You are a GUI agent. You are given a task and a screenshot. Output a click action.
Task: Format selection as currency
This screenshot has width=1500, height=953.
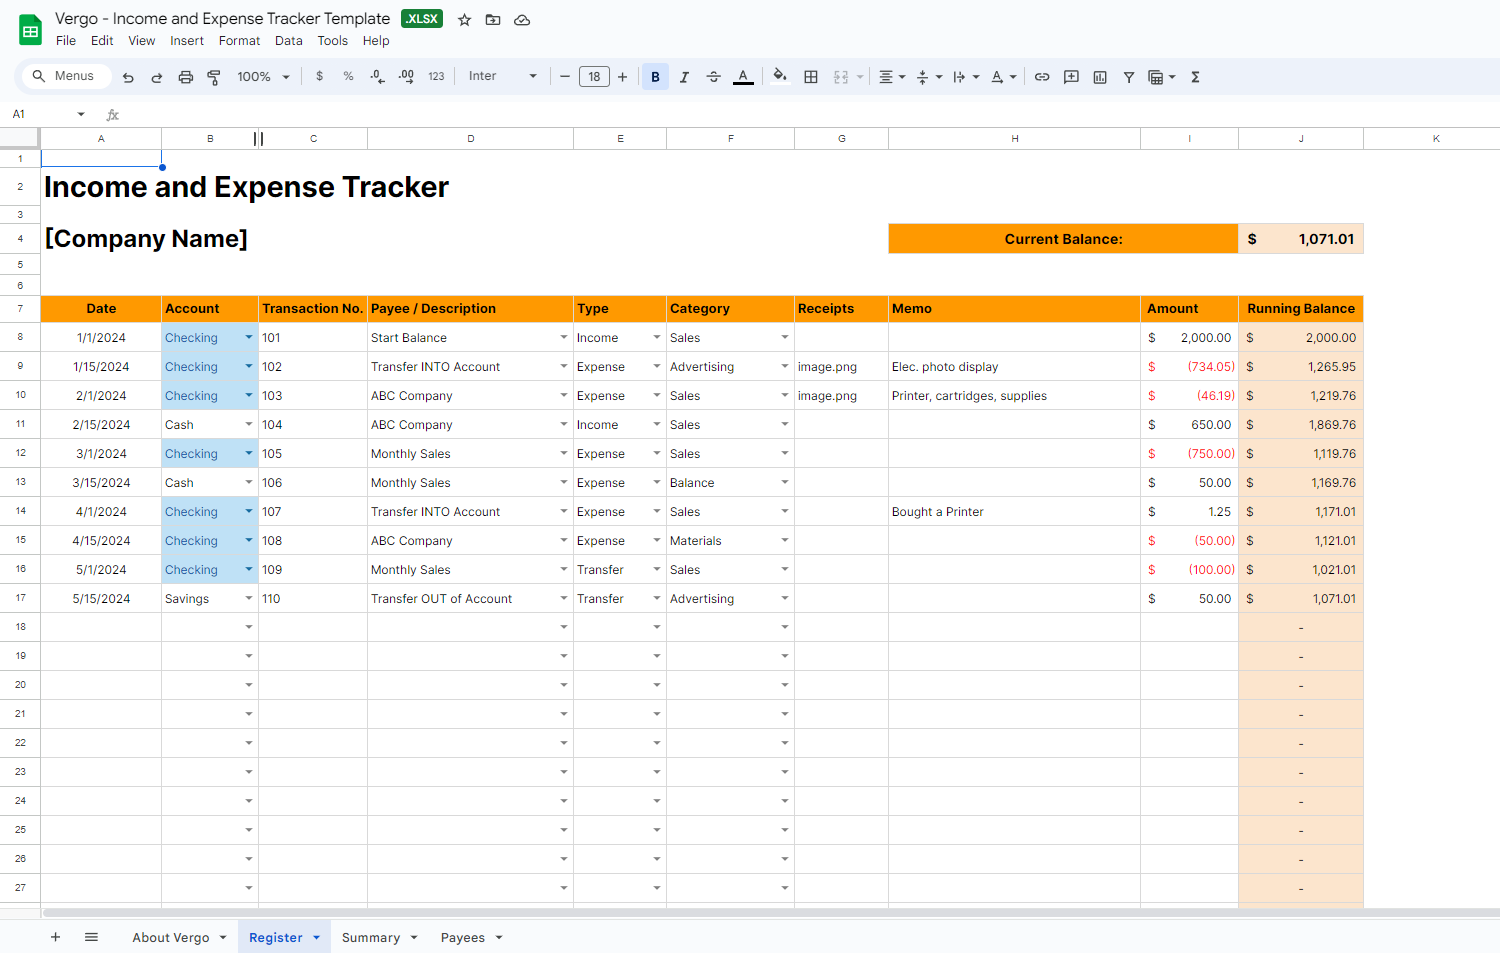click(x=319, y=76)
